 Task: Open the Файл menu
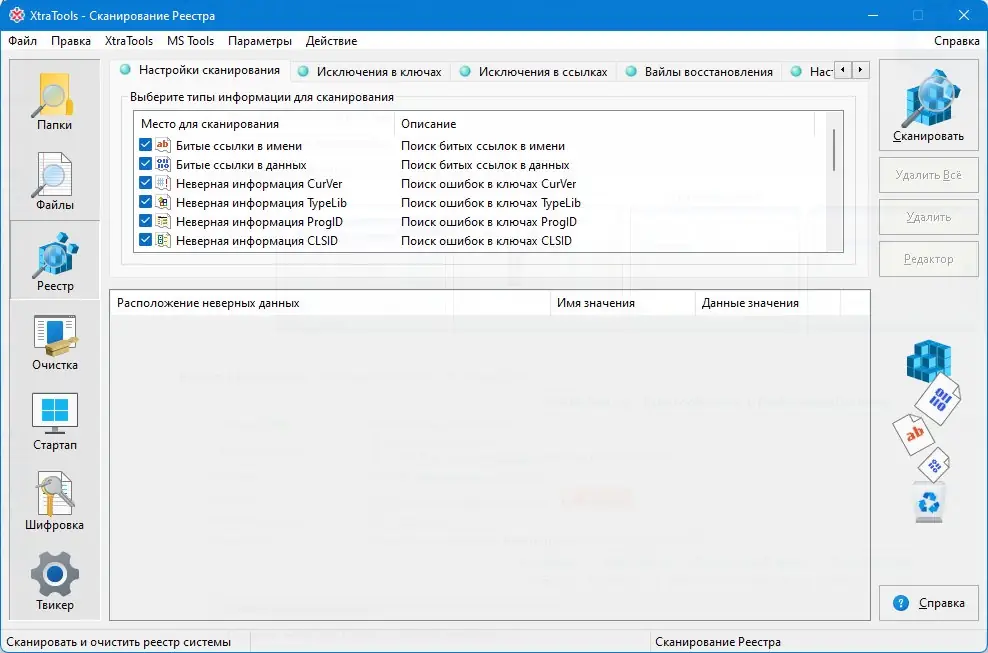coord(23,41)
